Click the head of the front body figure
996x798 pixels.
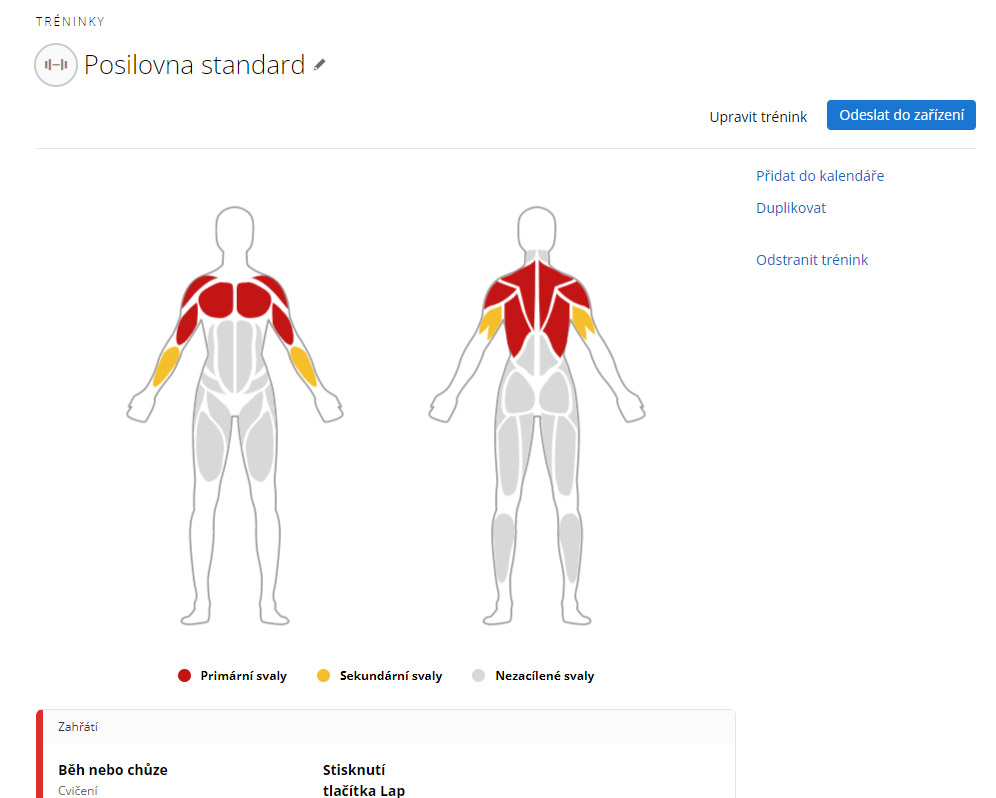point(235,229)
